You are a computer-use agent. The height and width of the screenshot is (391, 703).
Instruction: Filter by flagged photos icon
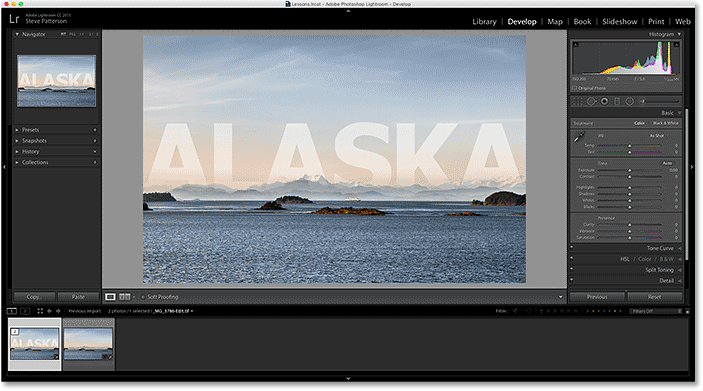515,311
